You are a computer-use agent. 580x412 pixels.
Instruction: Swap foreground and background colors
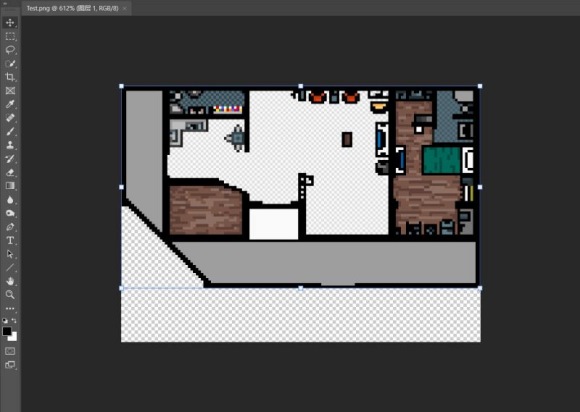14,321
